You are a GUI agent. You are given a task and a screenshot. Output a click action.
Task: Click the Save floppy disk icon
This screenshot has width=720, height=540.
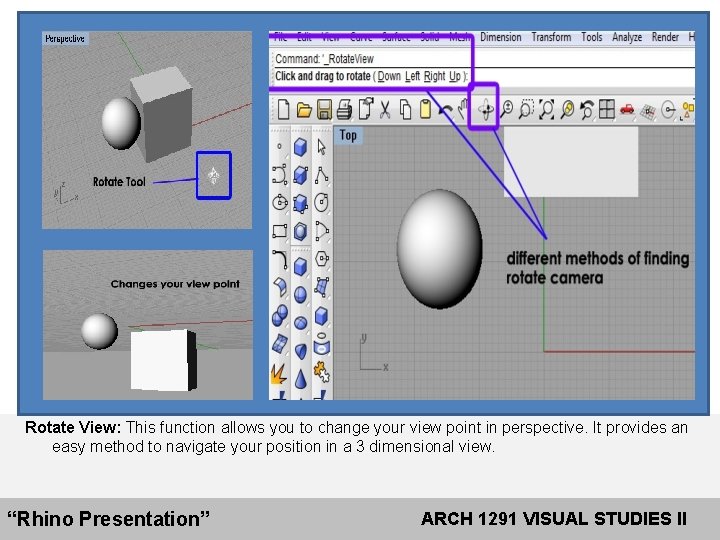coord(324,110)
